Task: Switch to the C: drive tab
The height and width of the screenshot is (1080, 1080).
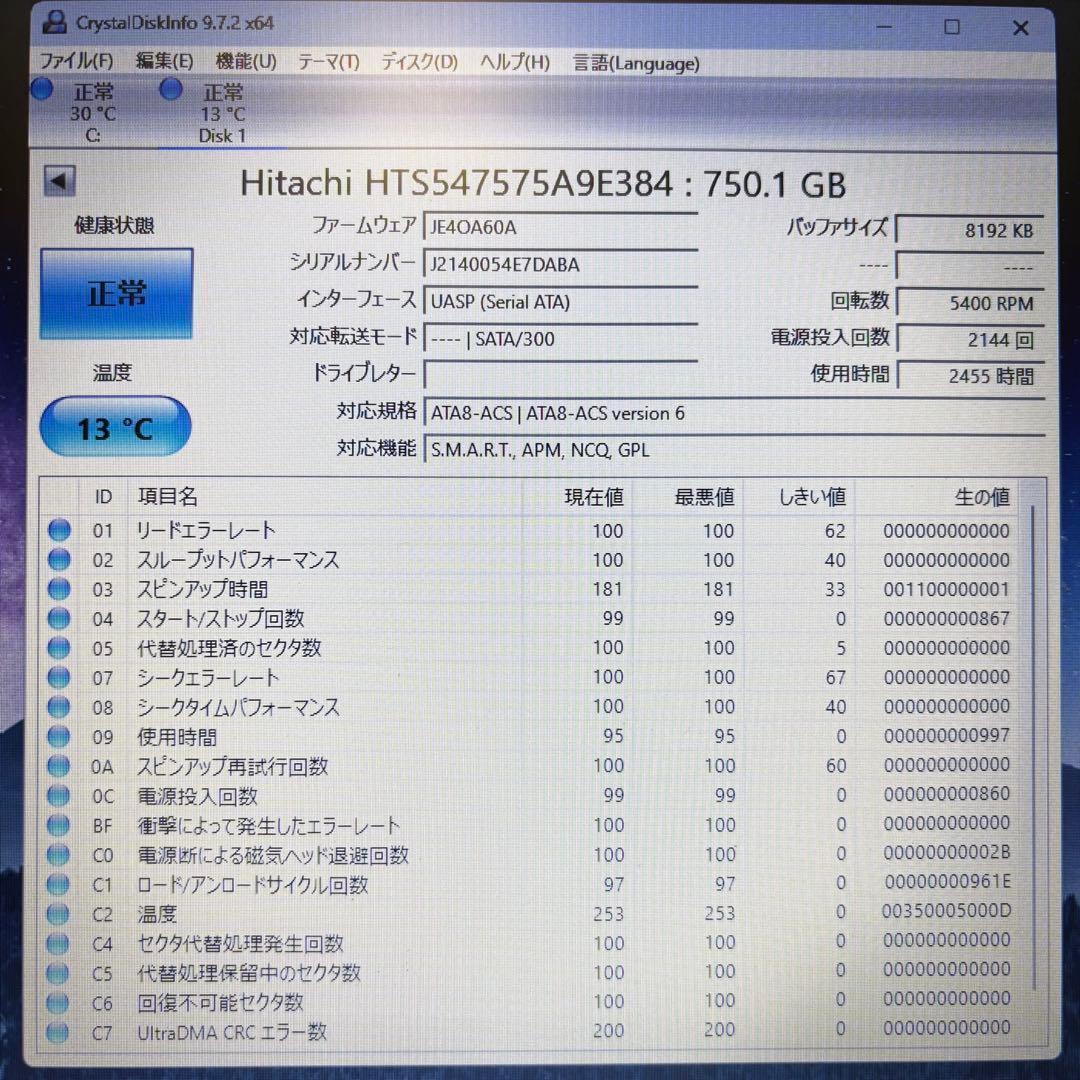Action: [x=92, y=110]
